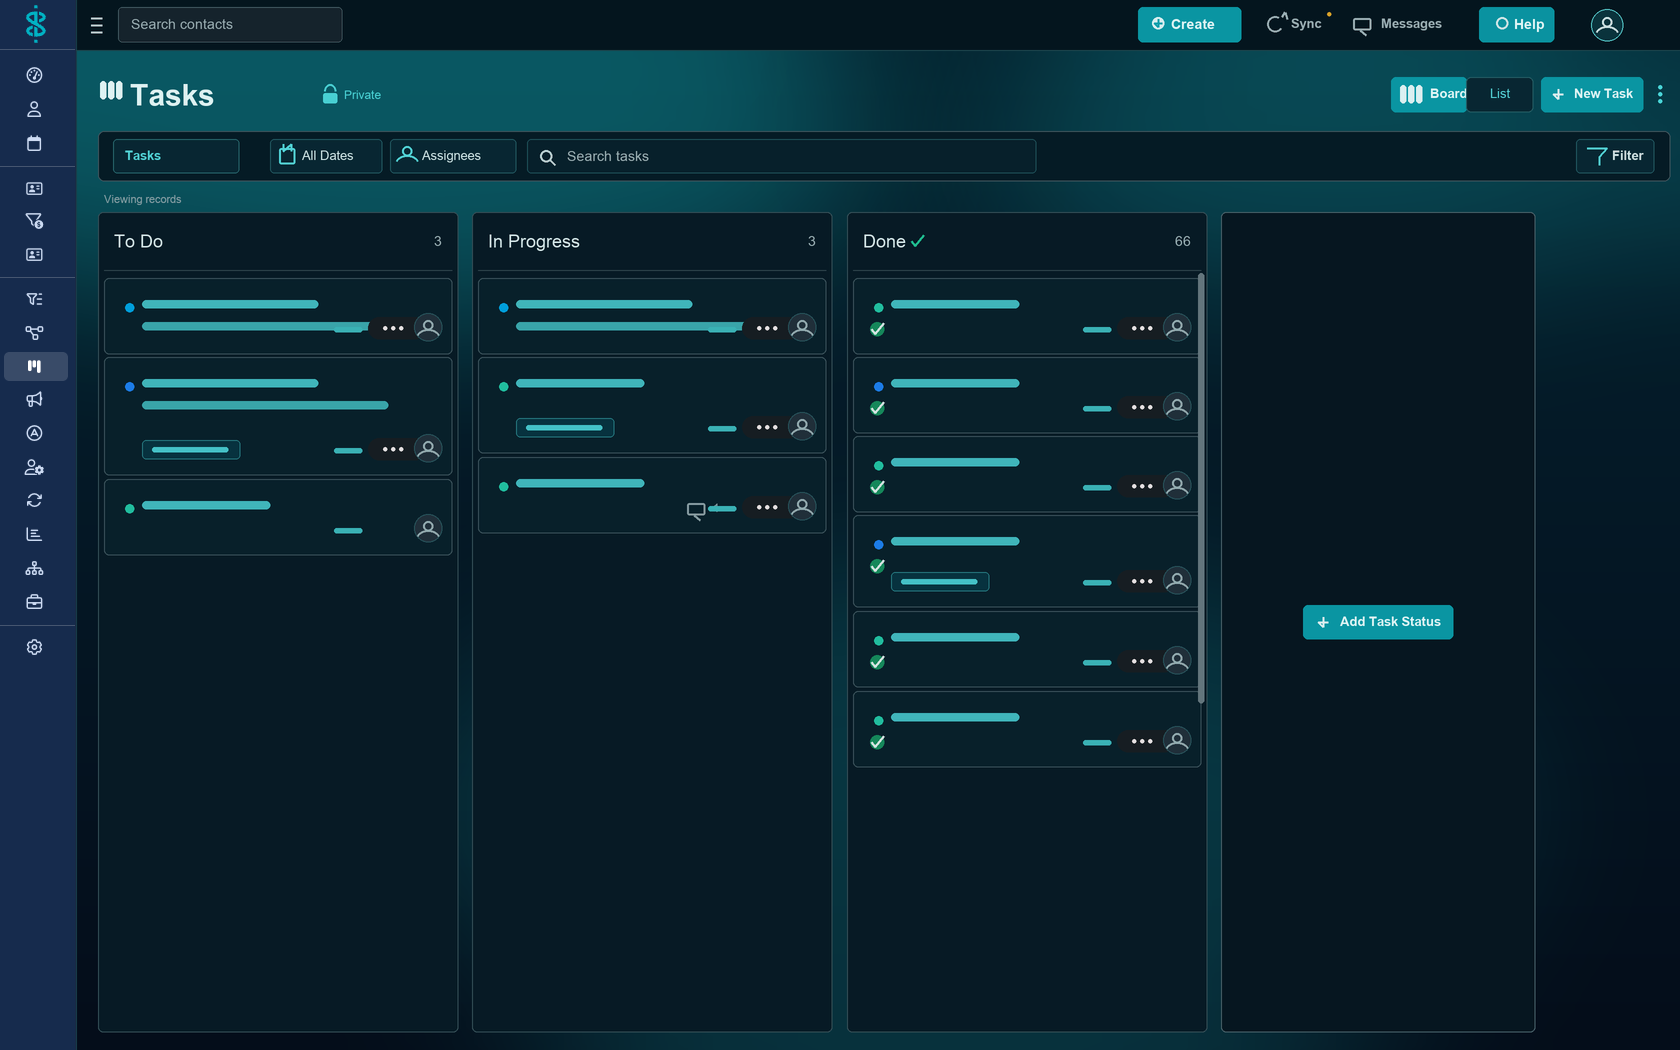This screenshot has height=1050, width=1680.
Task: Click assignee avatar on first In Progress card
Action: 802,327
